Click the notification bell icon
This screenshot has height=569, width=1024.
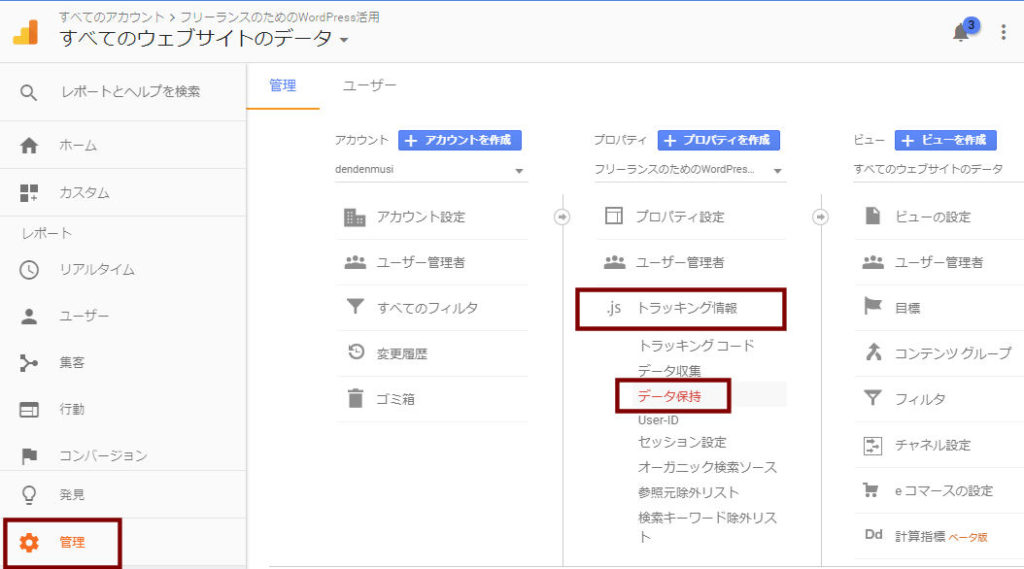[x=961, y=32]
